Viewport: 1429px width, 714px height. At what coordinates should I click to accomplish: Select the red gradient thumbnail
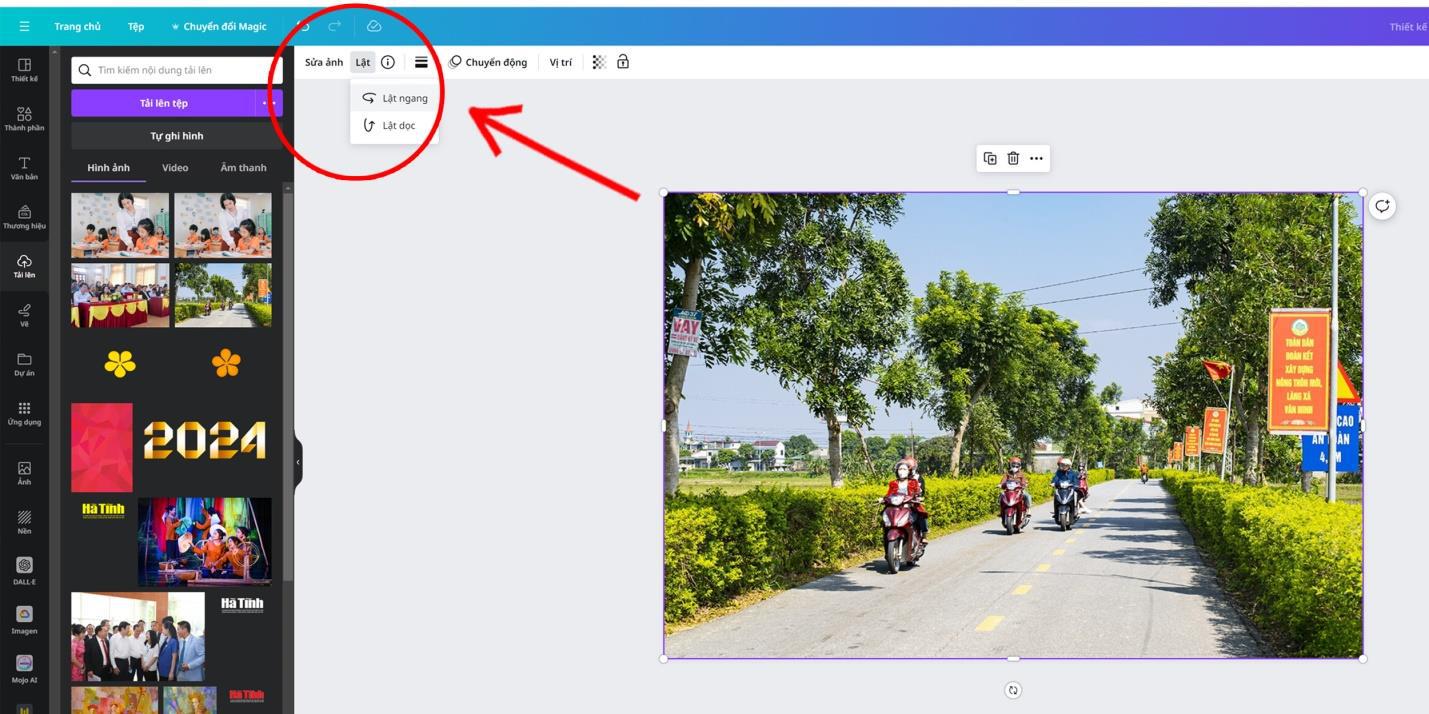pos(102,447)
